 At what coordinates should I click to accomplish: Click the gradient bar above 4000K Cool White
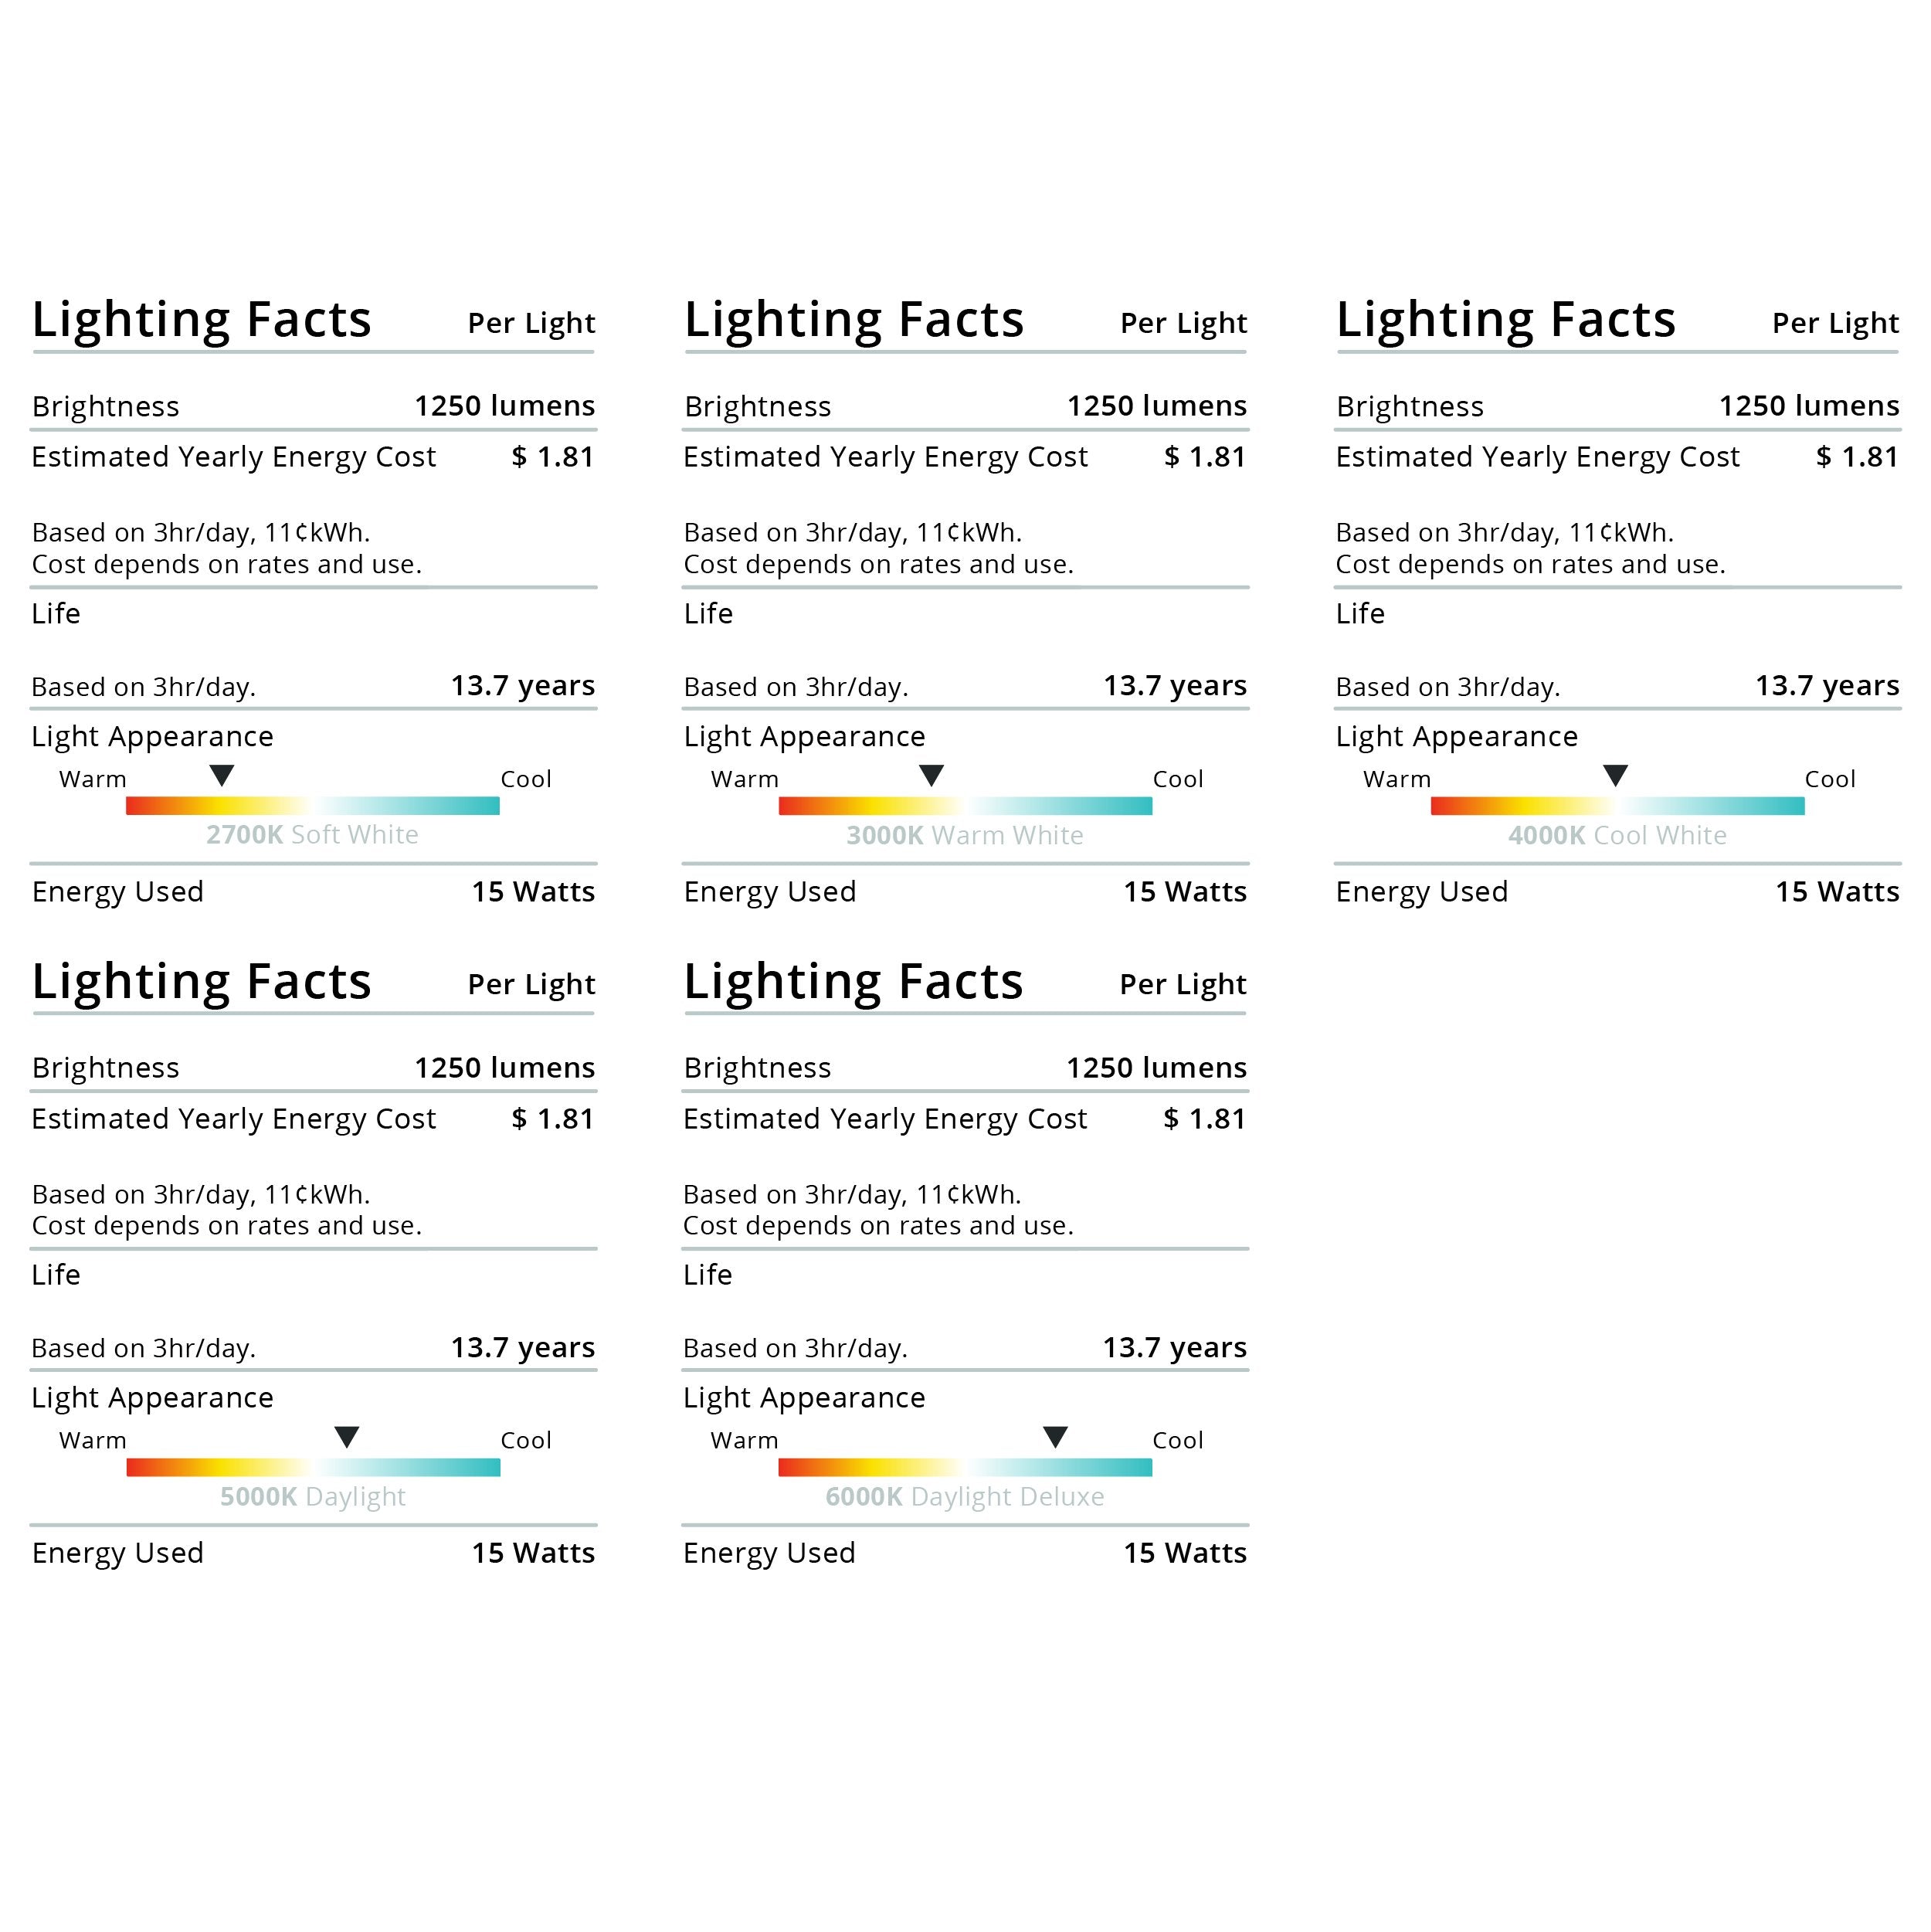coord(1617,806)
